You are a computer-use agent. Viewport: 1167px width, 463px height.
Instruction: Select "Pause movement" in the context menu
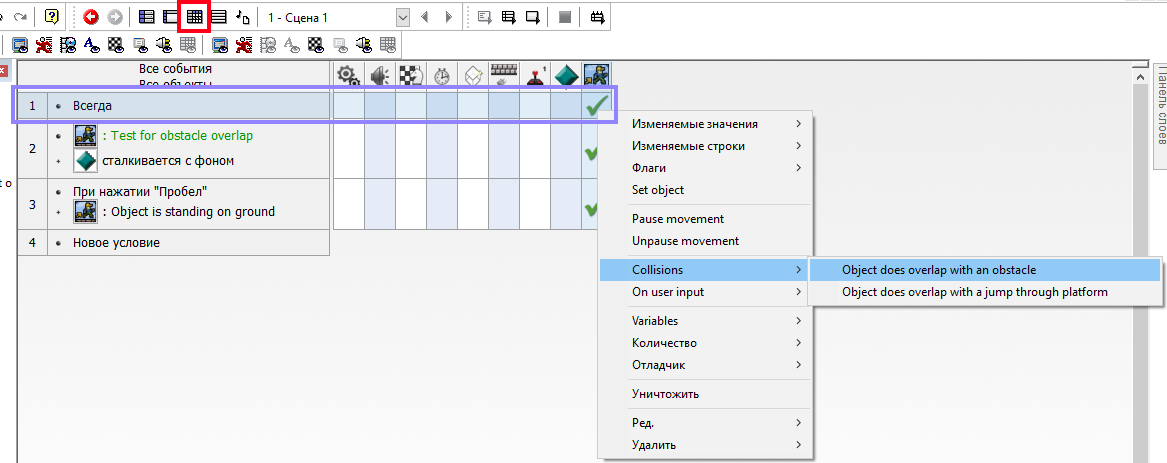point(678,219)
